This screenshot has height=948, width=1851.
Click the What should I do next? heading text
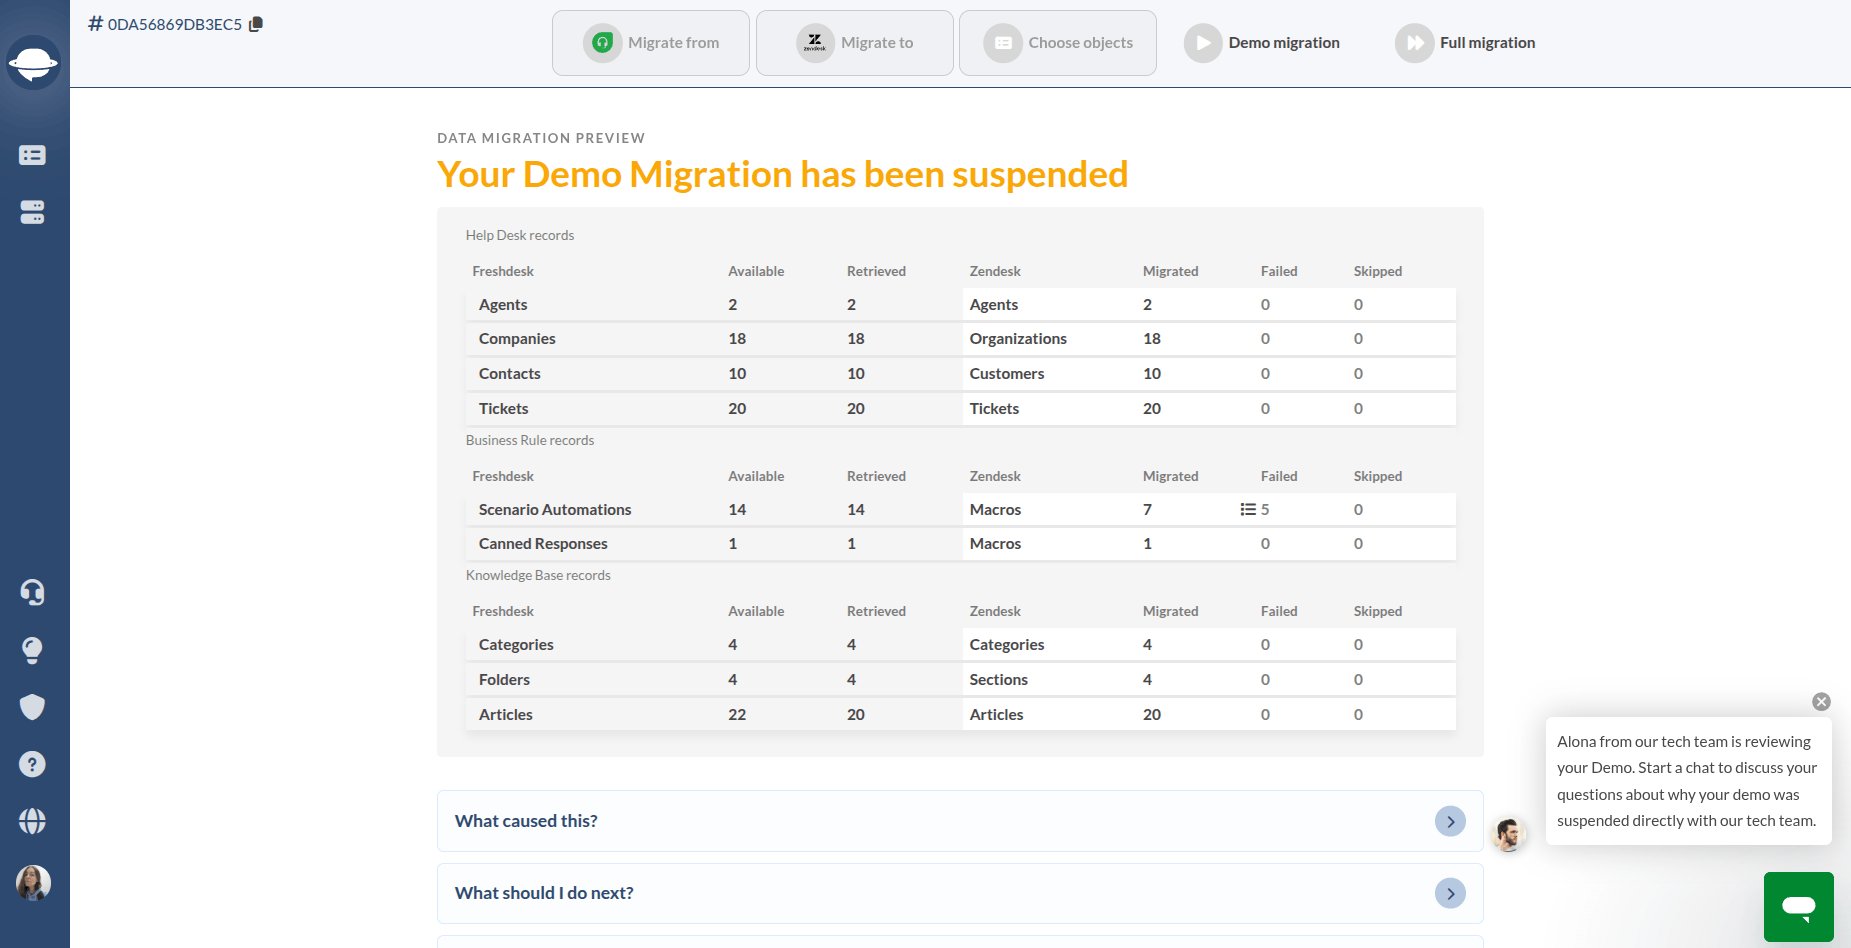pyautogui.click(x=544, y=893)
